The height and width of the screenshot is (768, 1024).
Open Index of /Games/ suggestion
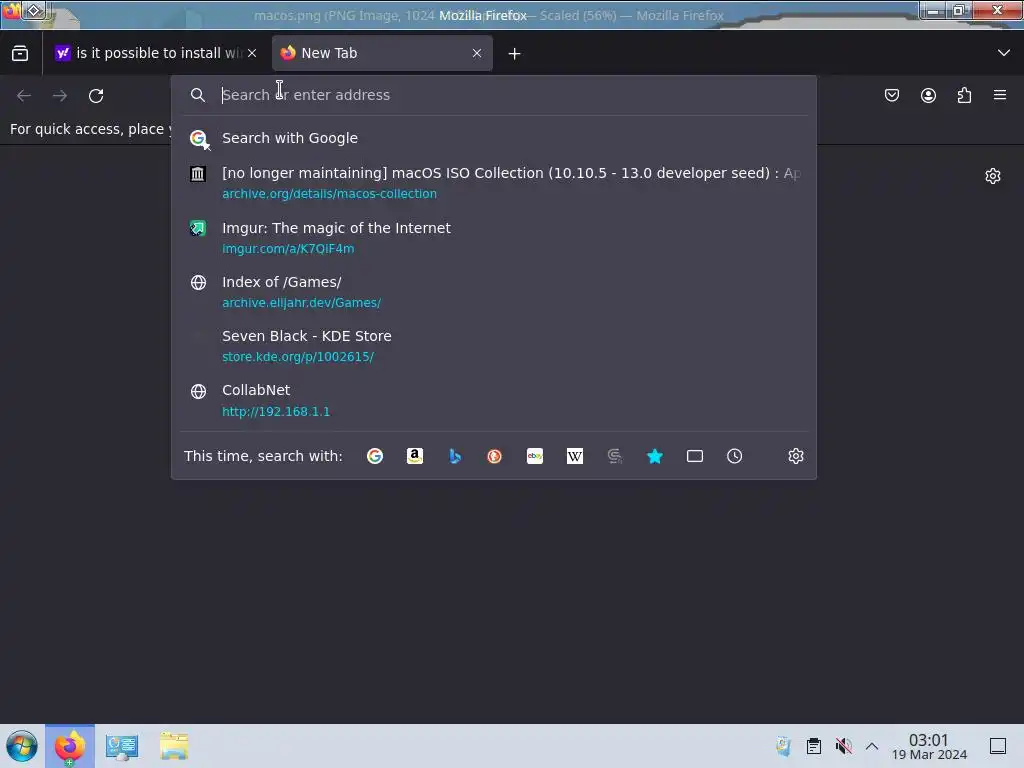click(494, 291)
